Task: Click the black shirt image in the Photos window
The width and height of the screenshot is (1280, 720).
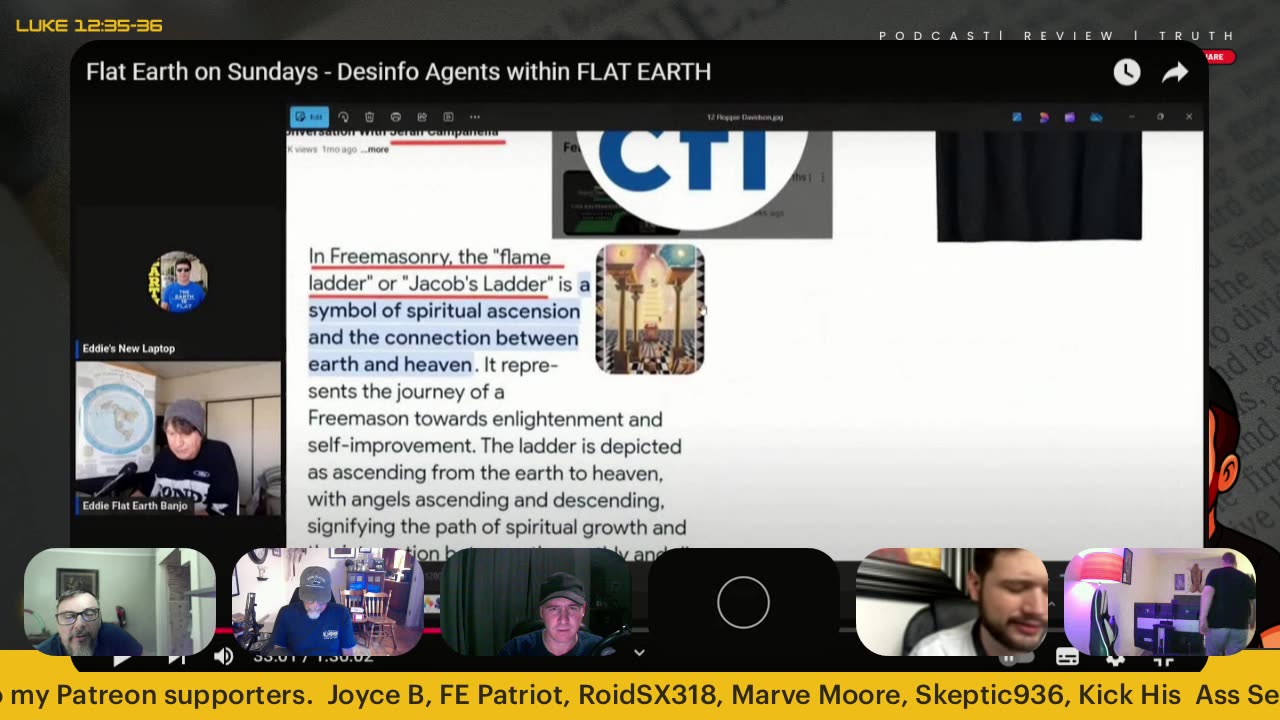Action: 1039,186
